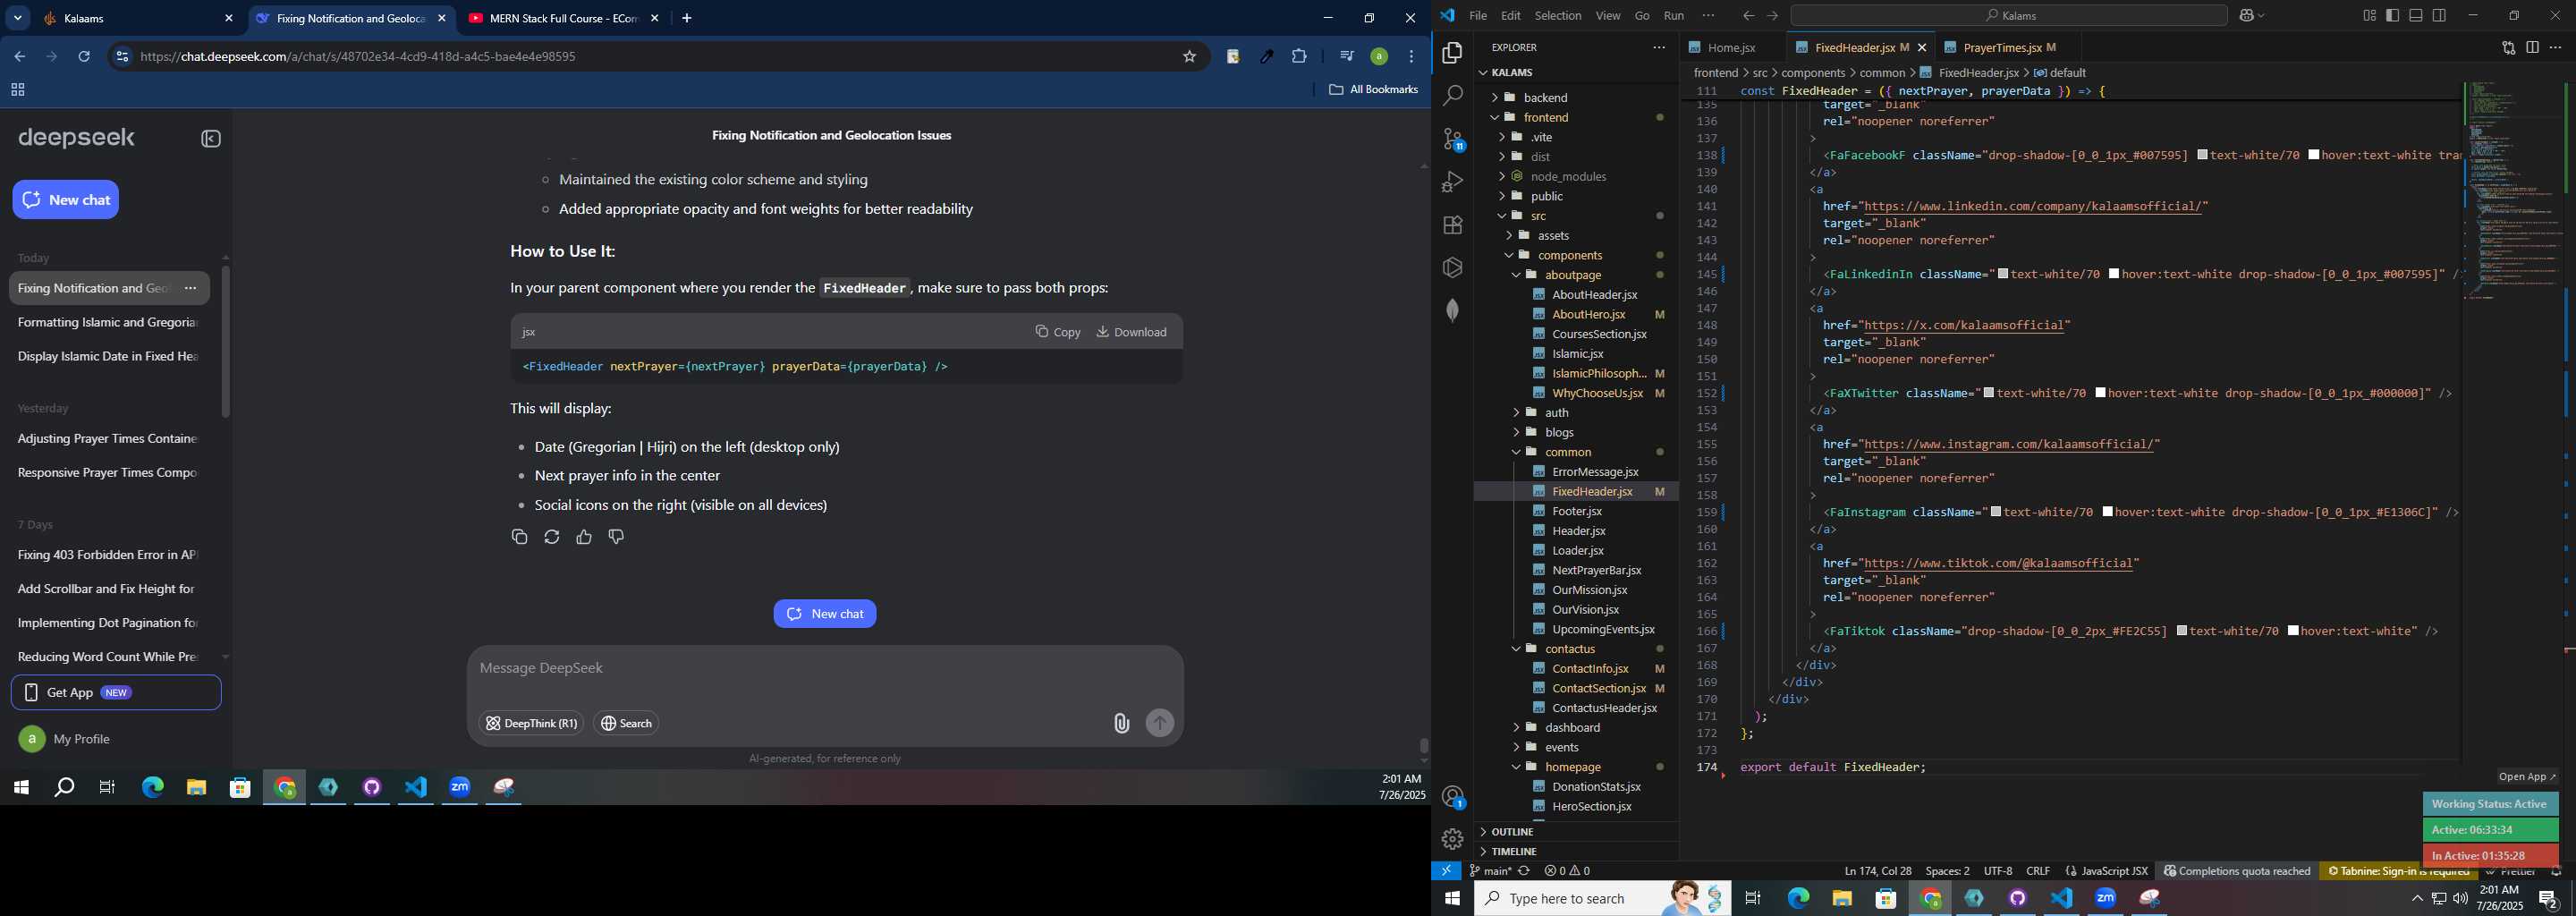Dislike the DeepSeek response with thumbs down
Screen dimensions: 2576x916
click(x=616, y=537)
